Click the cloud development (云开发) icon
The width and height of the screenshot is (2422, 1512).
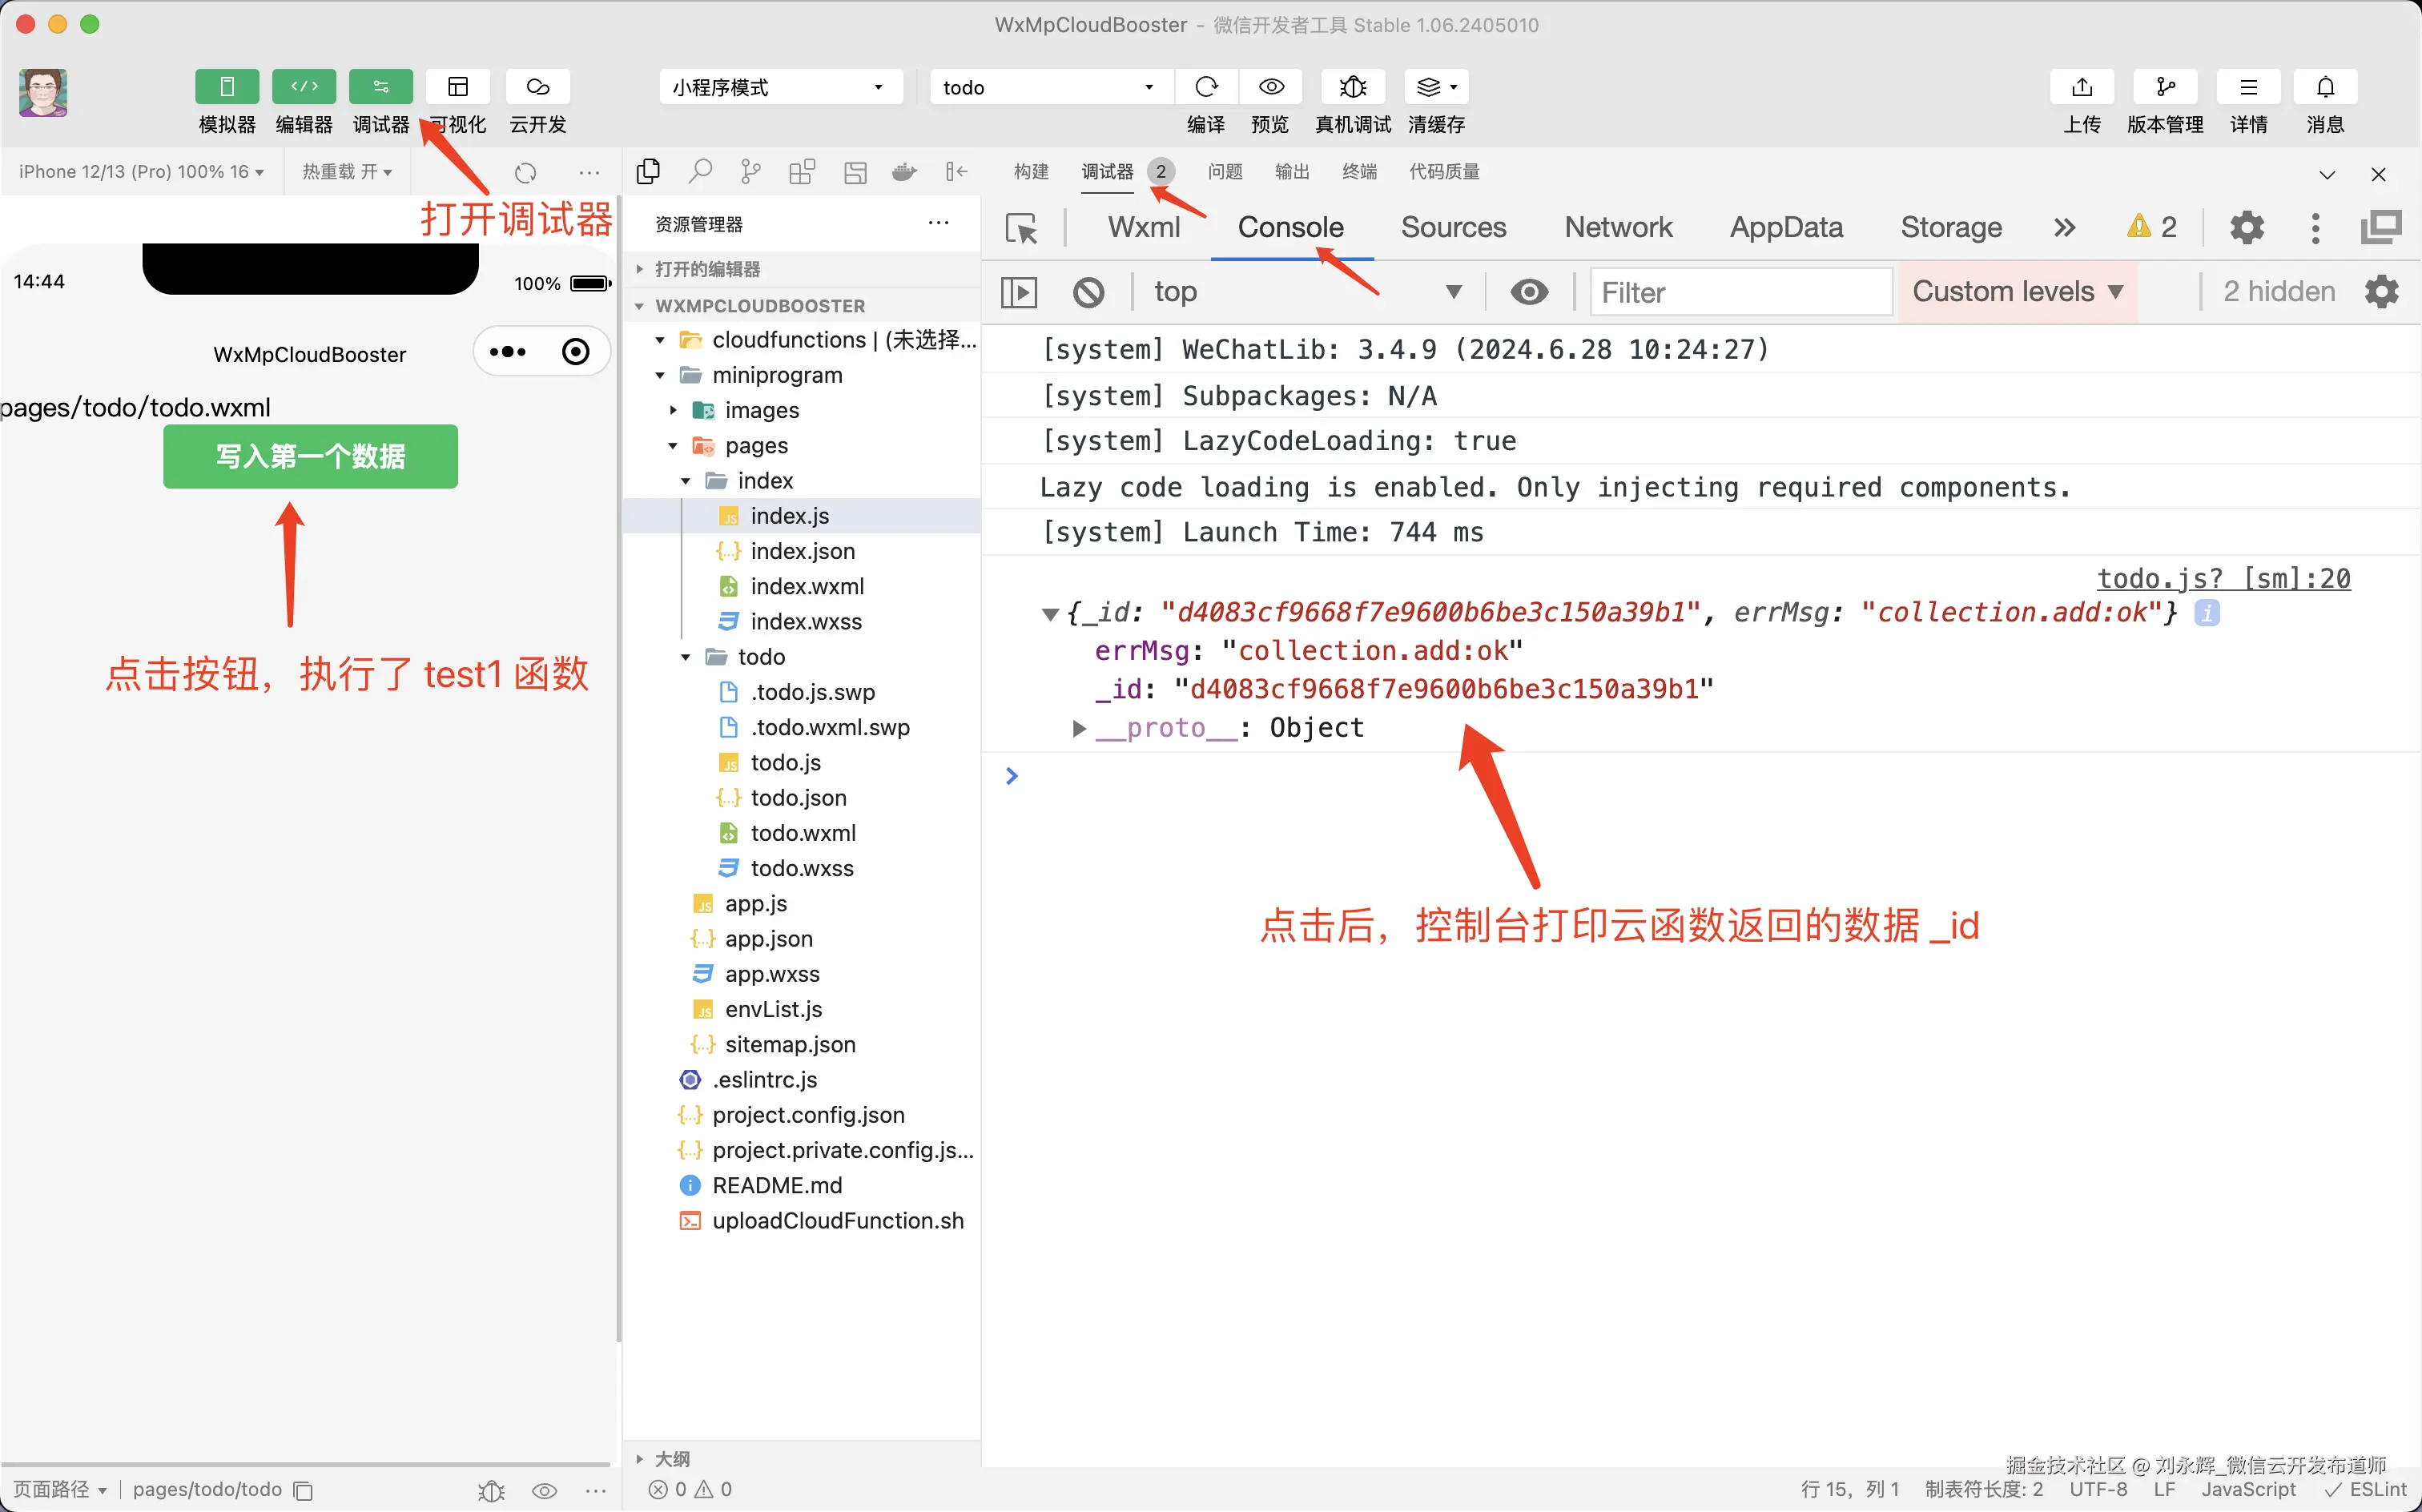(537, 87)
